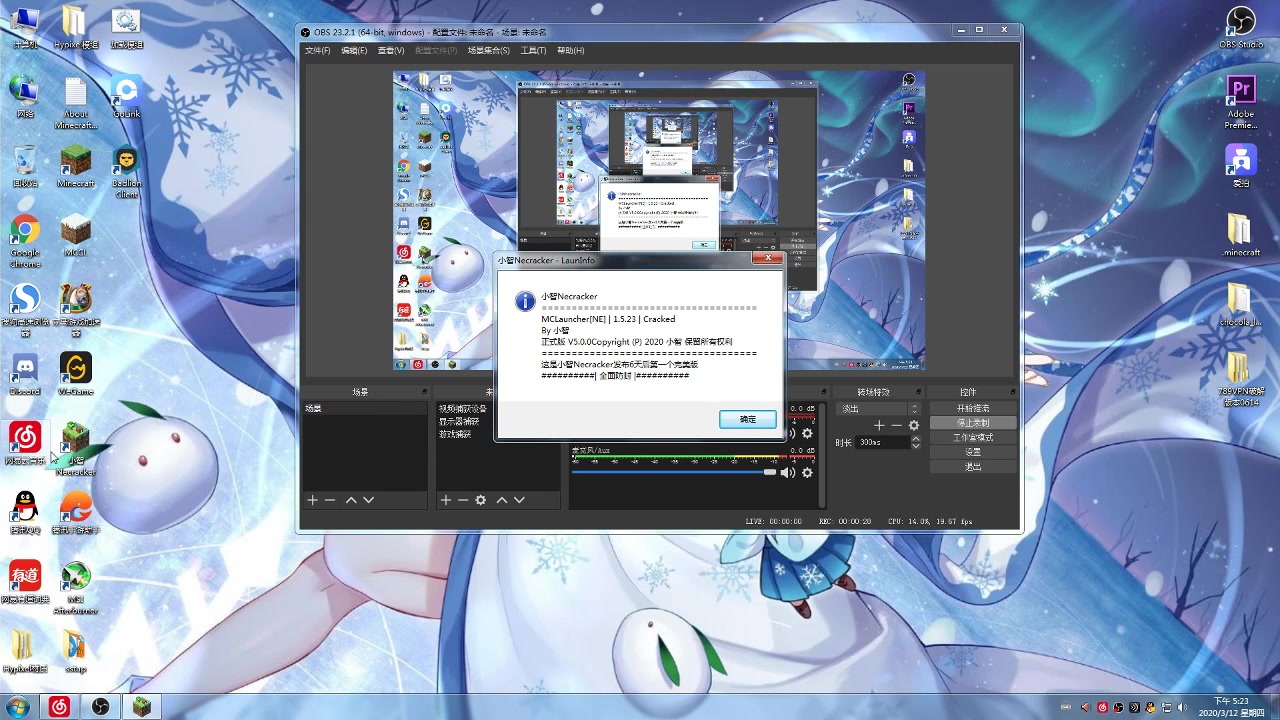Open desktop audio settings gear in OBS mixer
The height and width of the screenshot is (720, 1280).
(807, 433)
